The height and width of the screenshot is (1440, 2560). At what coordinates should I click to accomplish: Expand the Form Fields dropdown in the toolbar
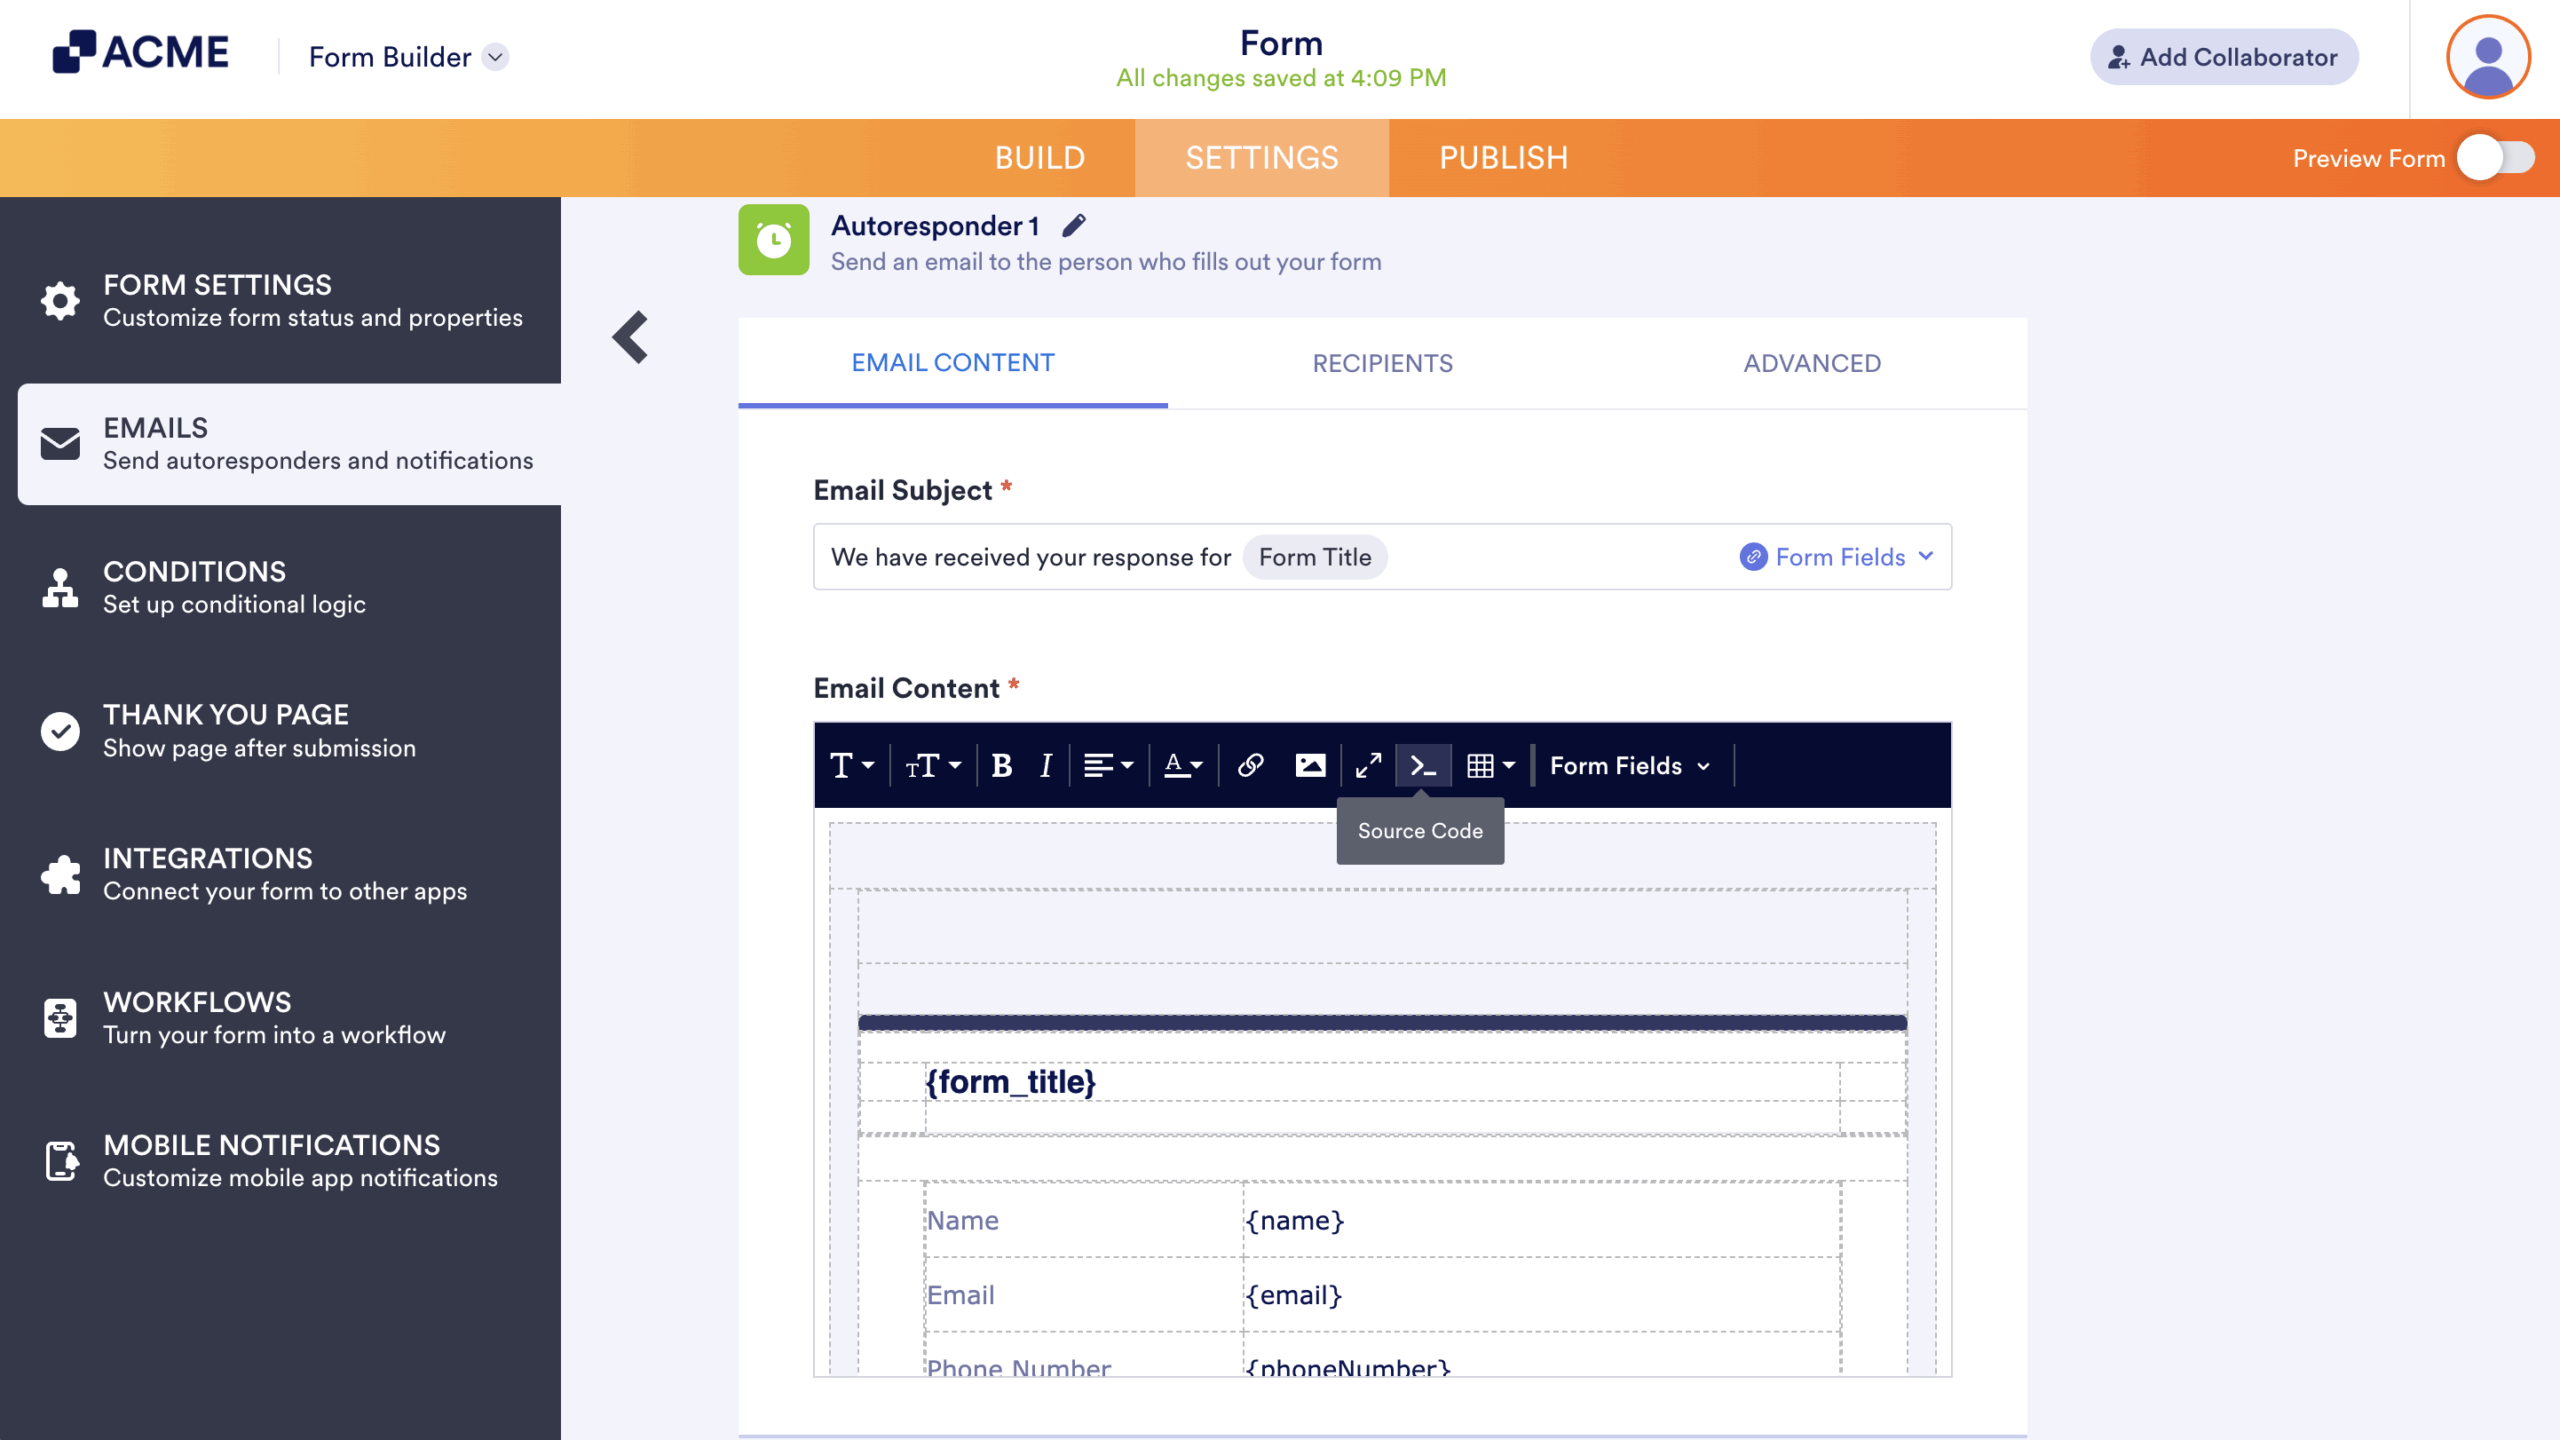[x=1628, y=765]
